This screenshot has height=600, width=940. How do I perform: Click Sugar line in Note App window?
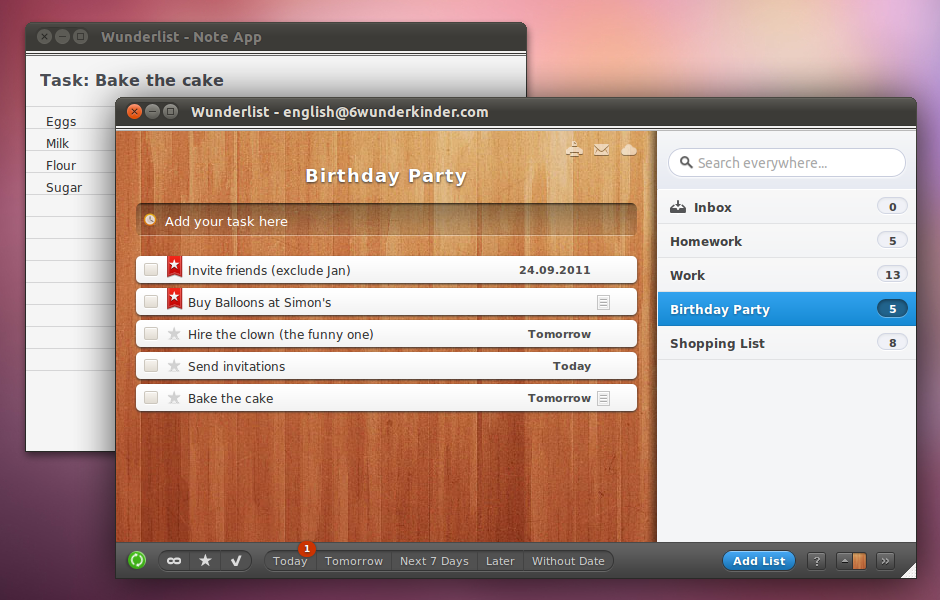pyautogui.click(x=64, y=188)
